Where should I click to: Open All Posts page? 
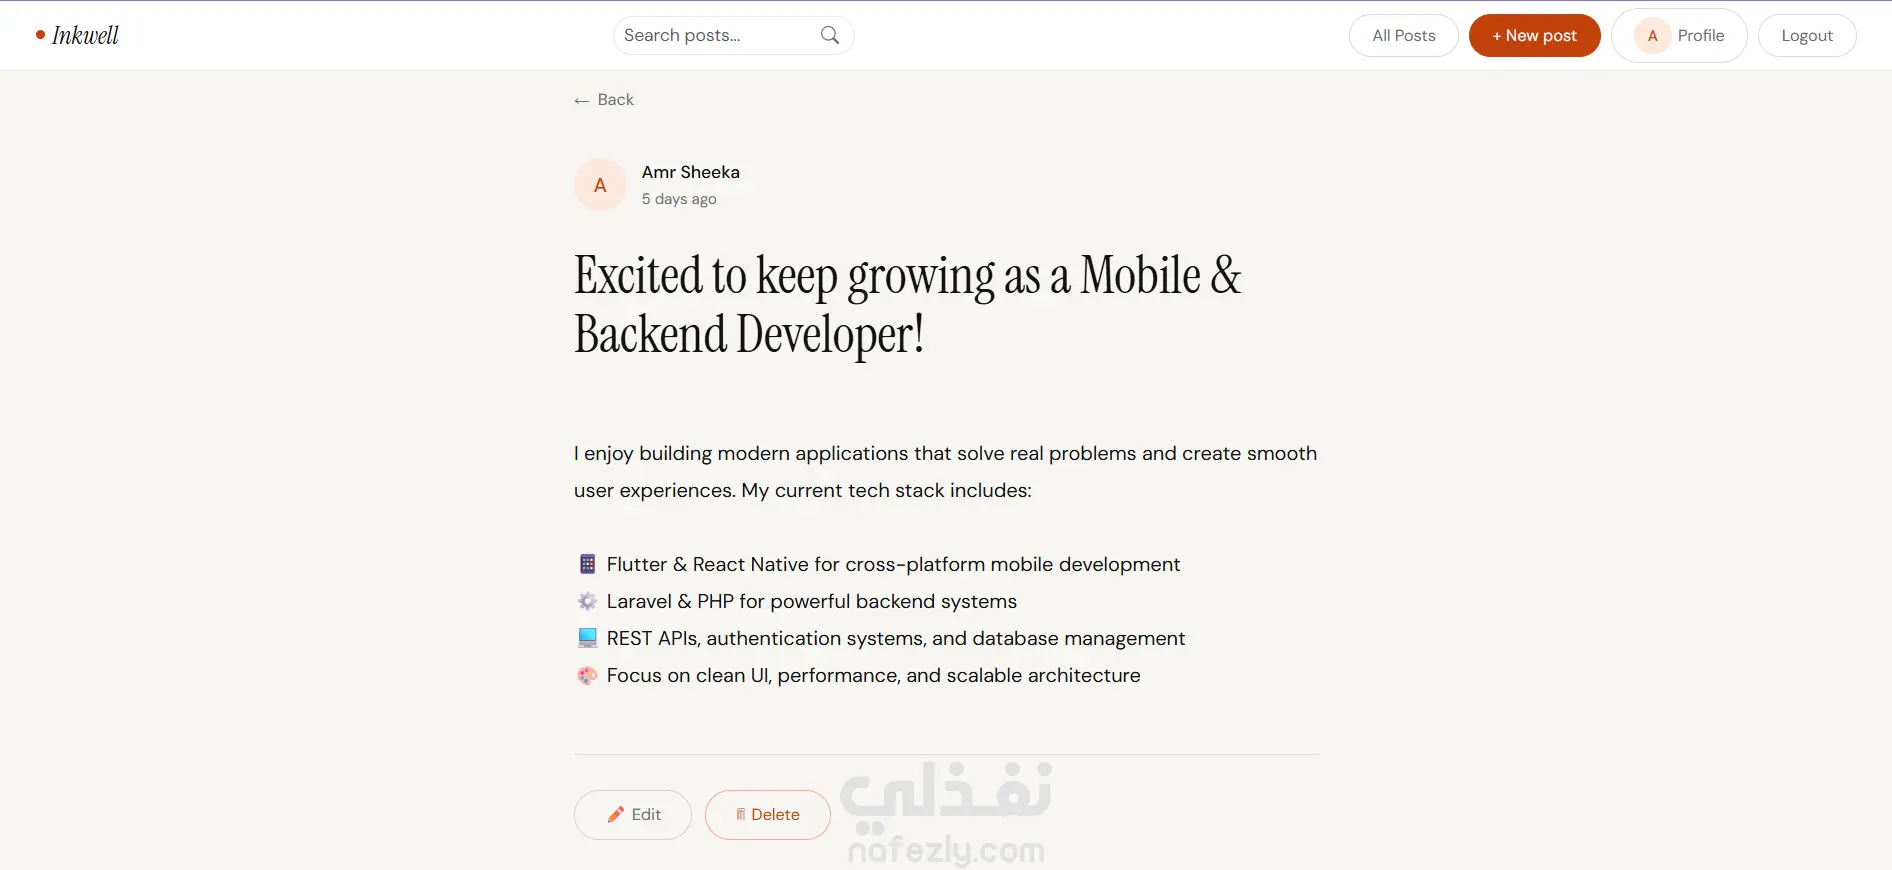click(x=1403, y=36)
